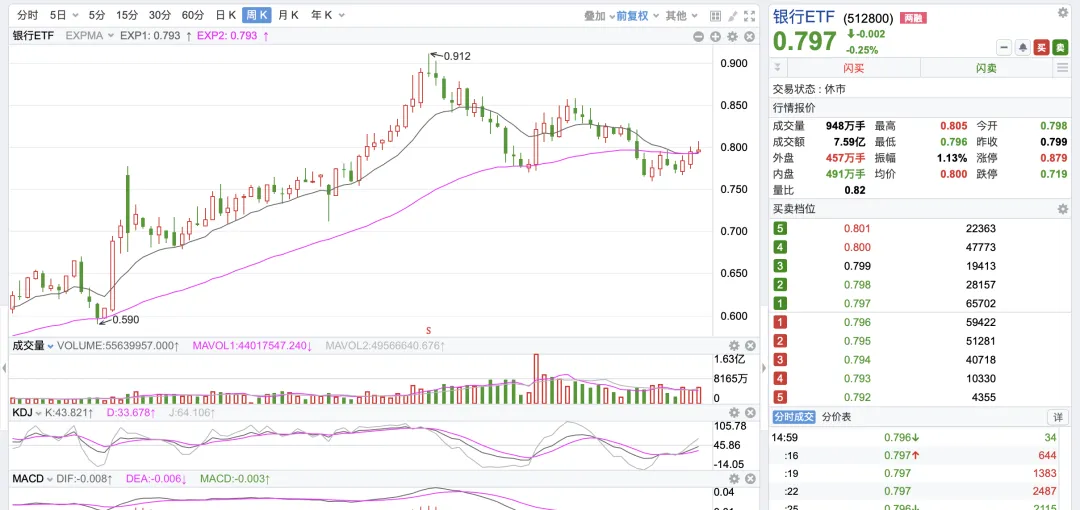Click the far-left edge collapse arrow
The image size is (1080, 510).
[3, 369]
